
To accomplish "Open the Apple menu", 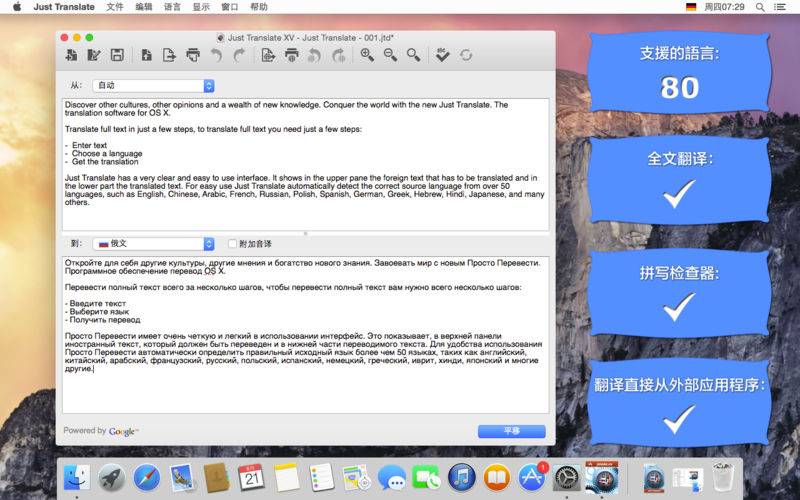I will 17,7.
